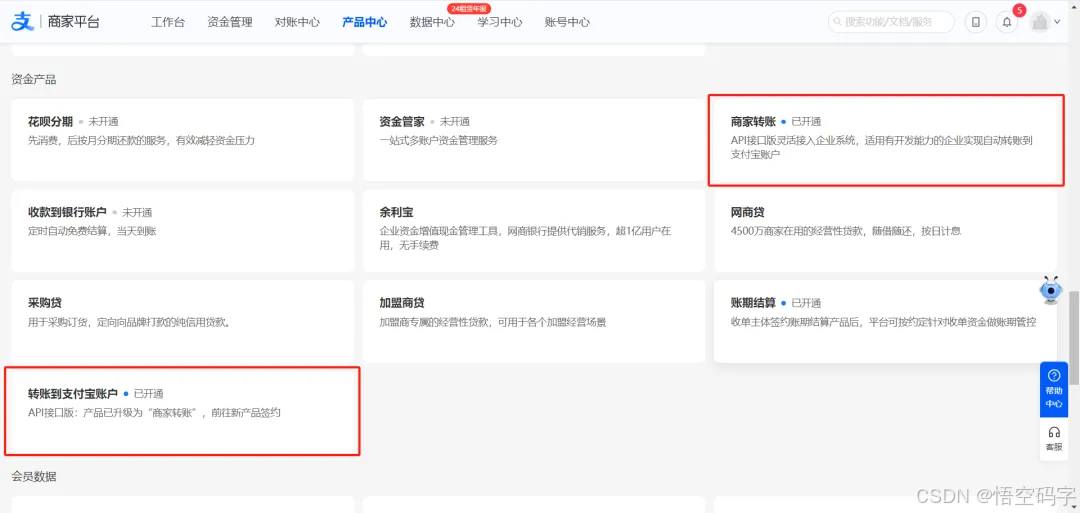Viewport: 1080px width, 513px height.
Task: Click 未开通 status beside 资金管家
Action: click(455, 122)
